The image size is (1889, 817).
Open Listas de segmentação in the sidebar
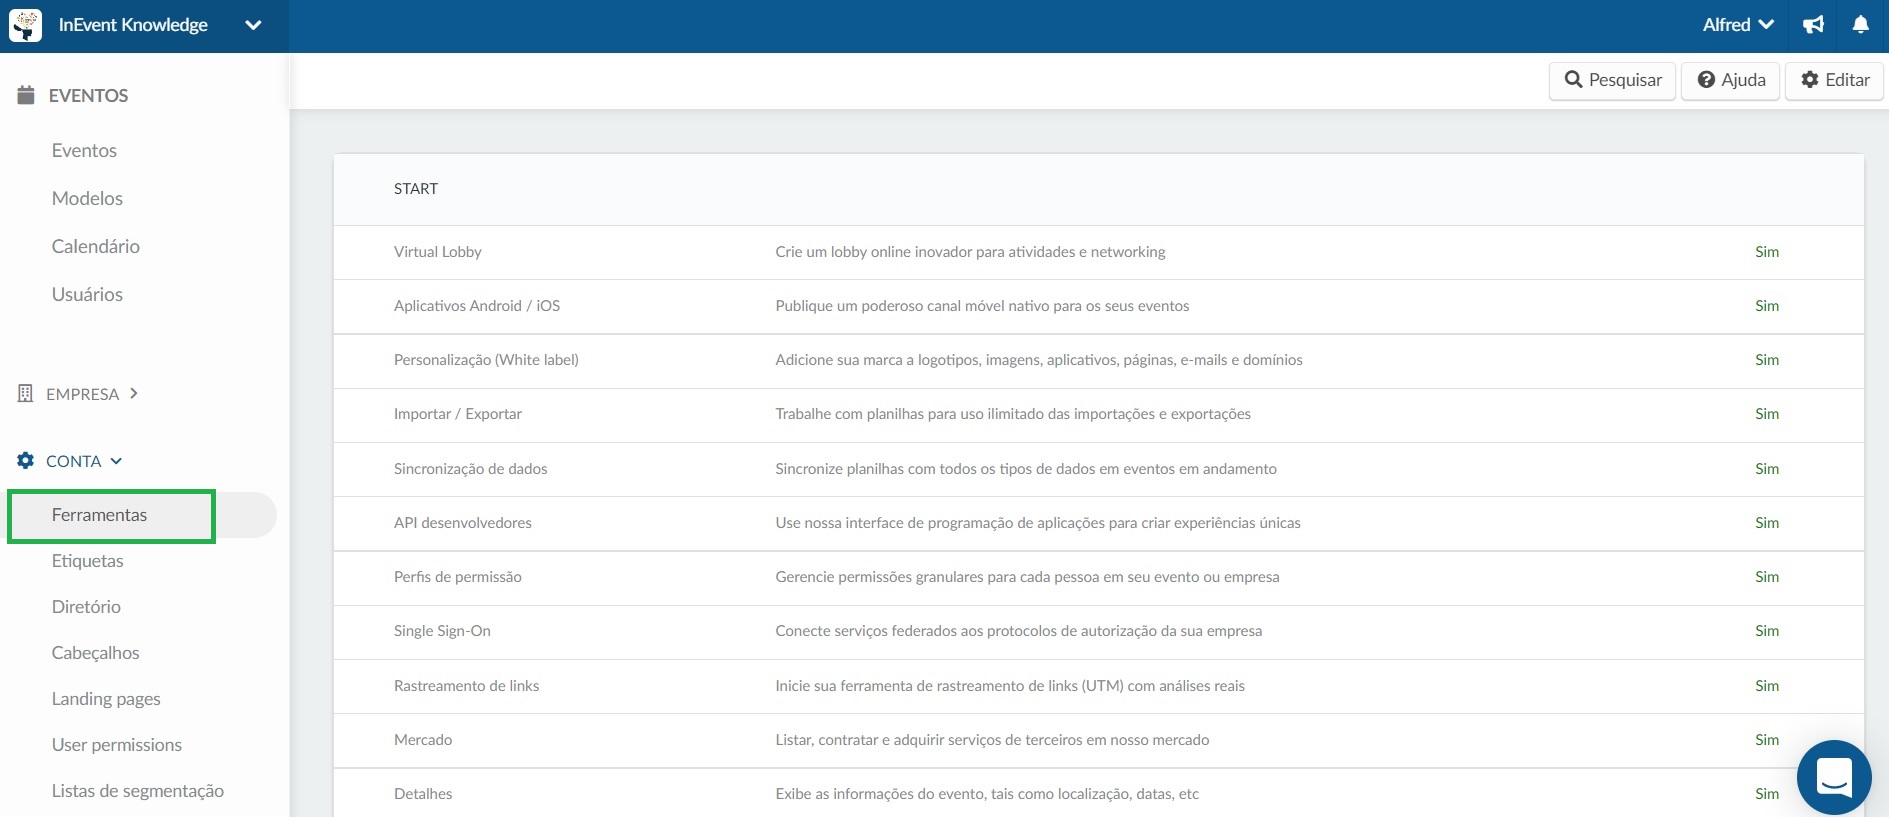[138, 791]
